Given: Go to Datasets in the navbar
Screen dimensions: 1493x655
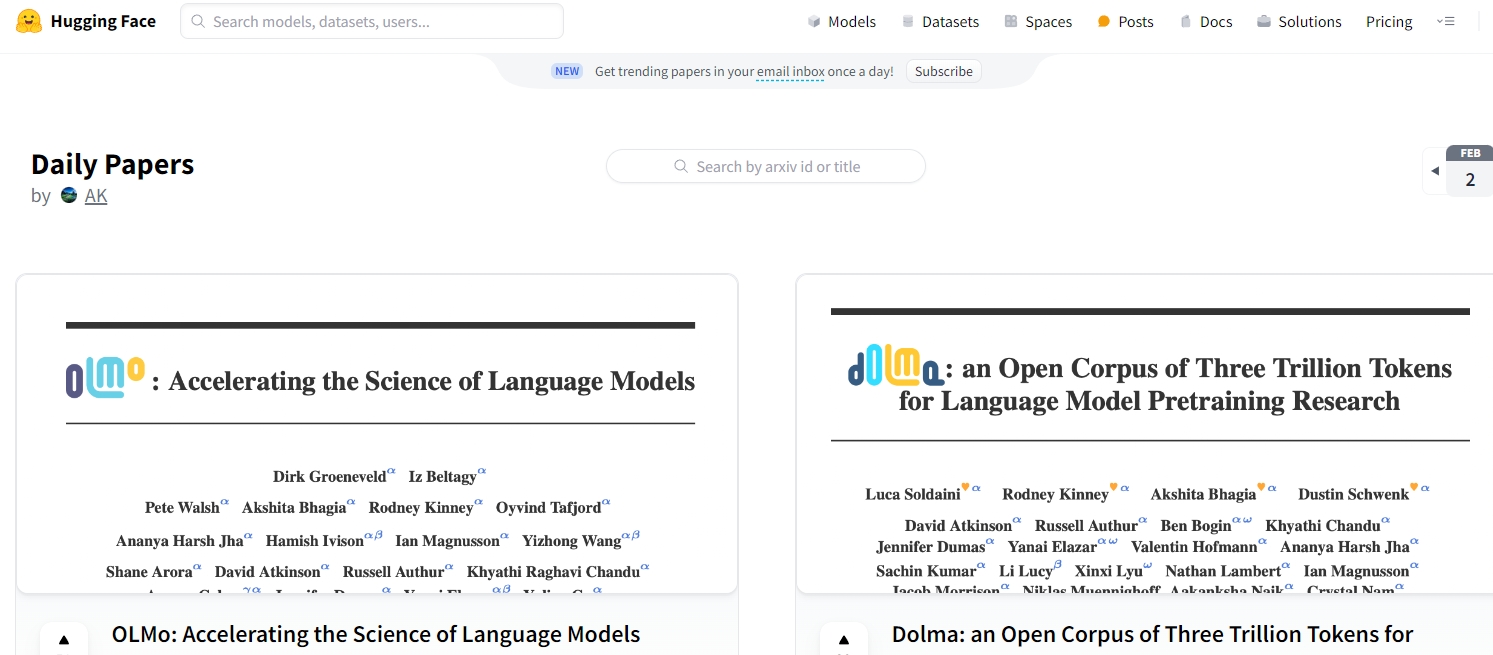Looking at the screenshot, I should click(940, 21).
